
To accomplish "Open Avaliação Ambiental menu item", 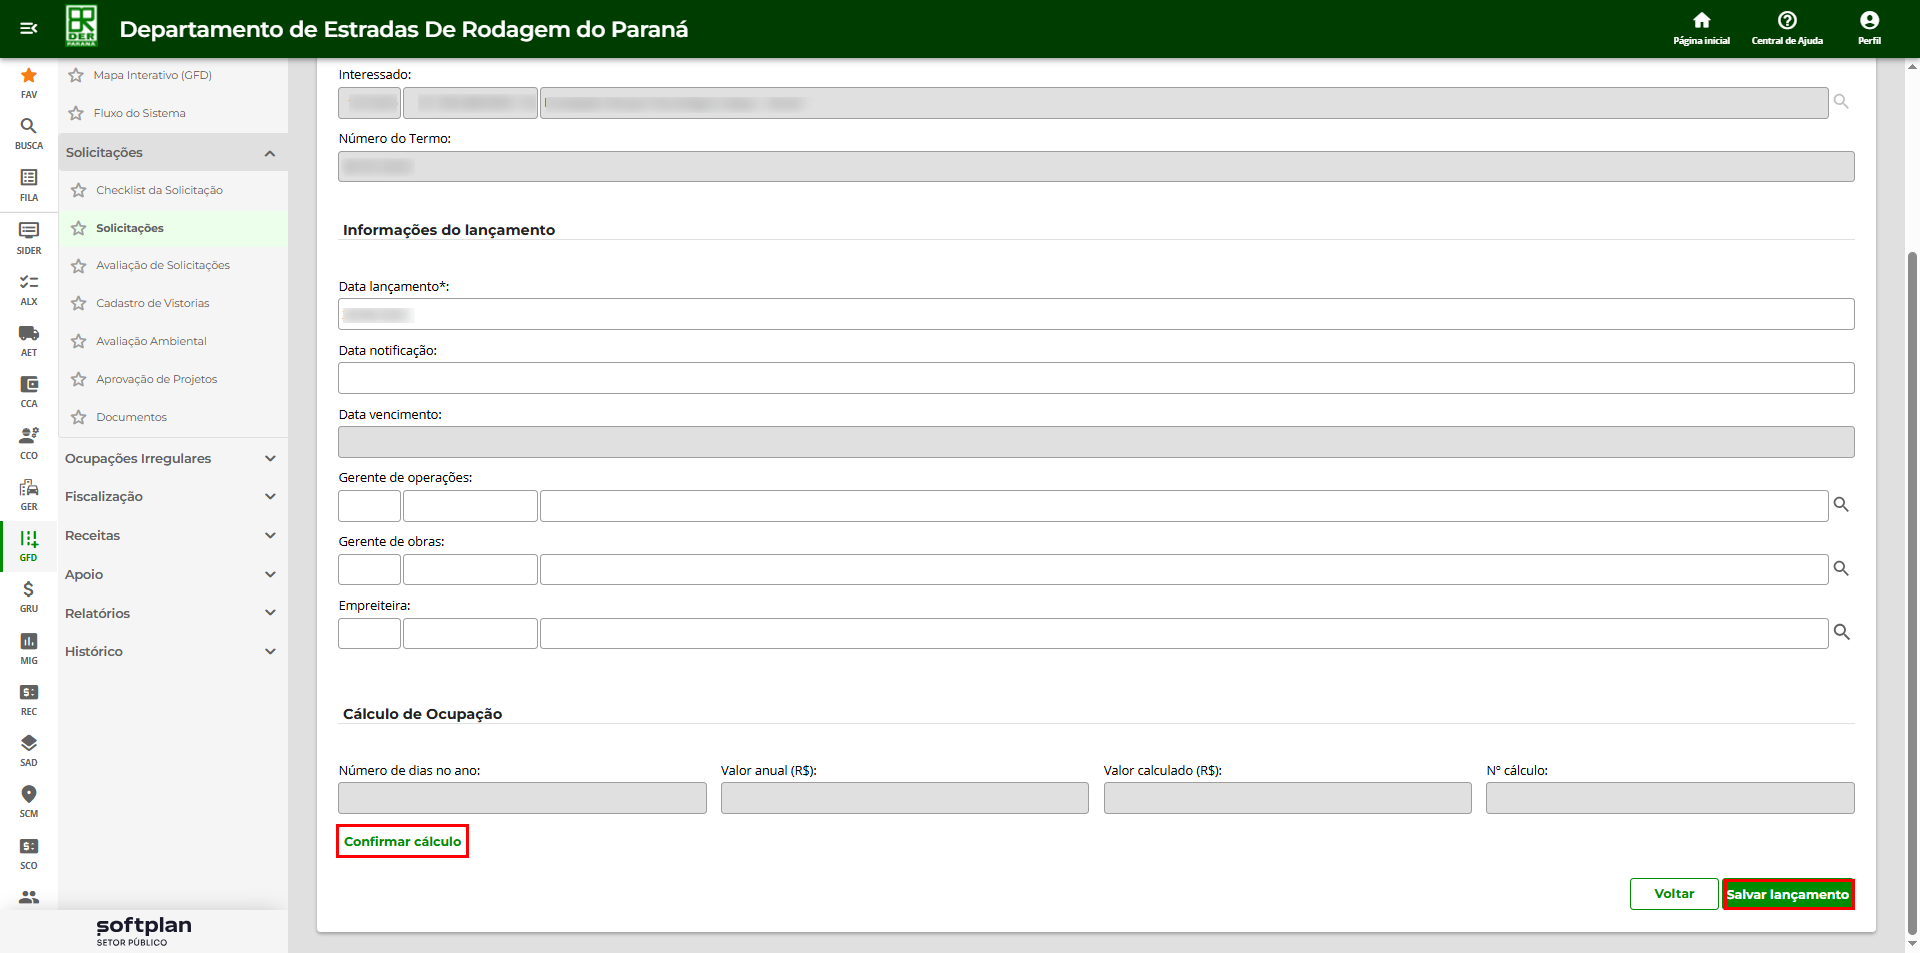I will (151, 341).
